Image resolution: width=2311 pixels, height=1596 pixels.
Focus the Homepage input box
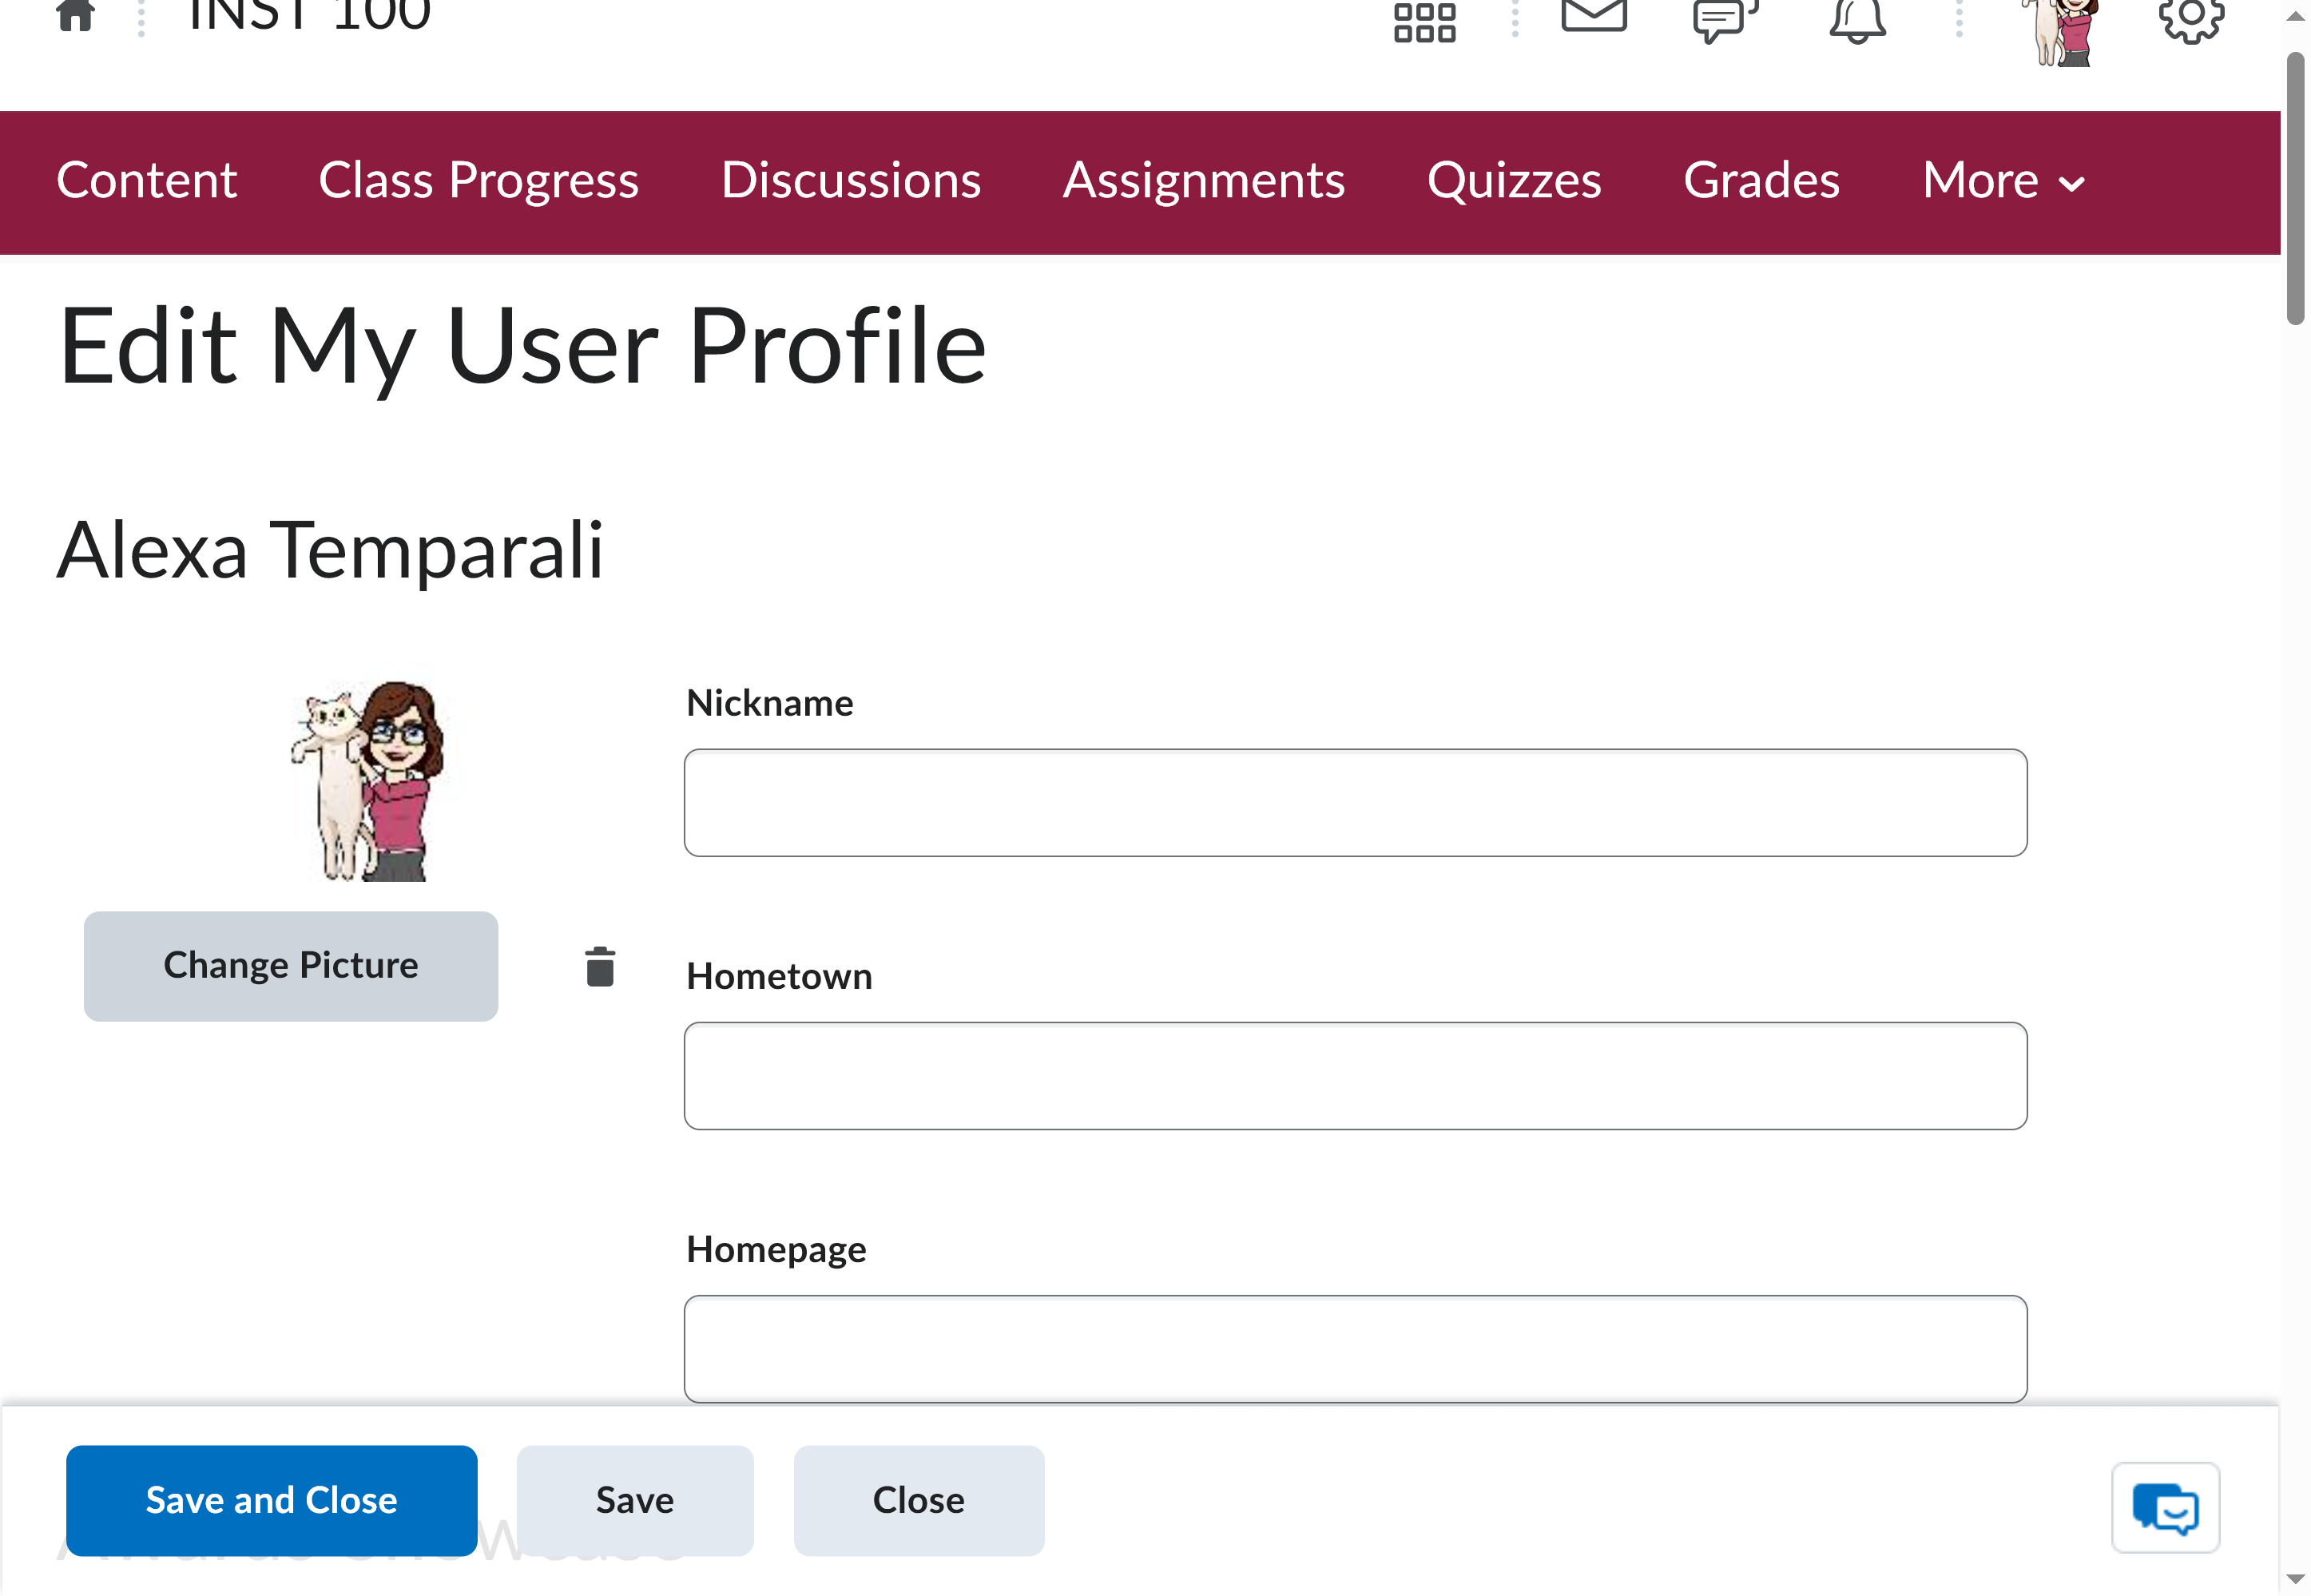1356,1349
